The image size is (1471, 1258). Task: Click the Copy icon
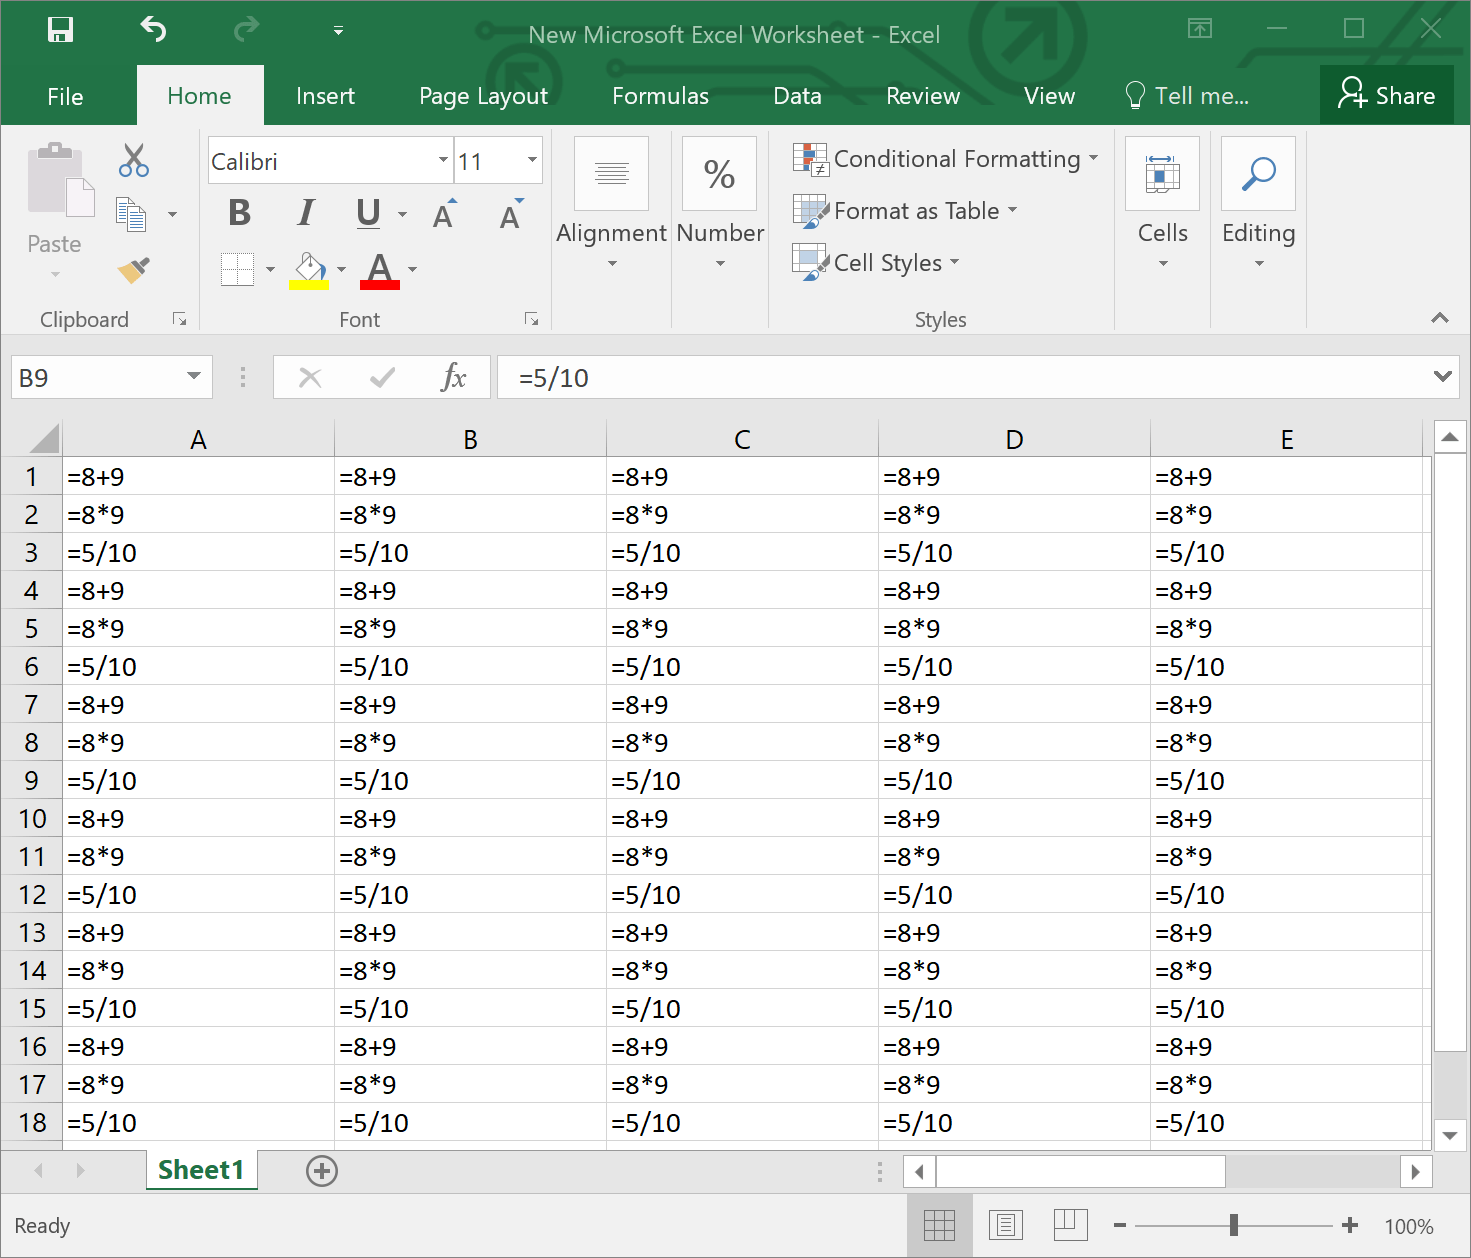133,214
